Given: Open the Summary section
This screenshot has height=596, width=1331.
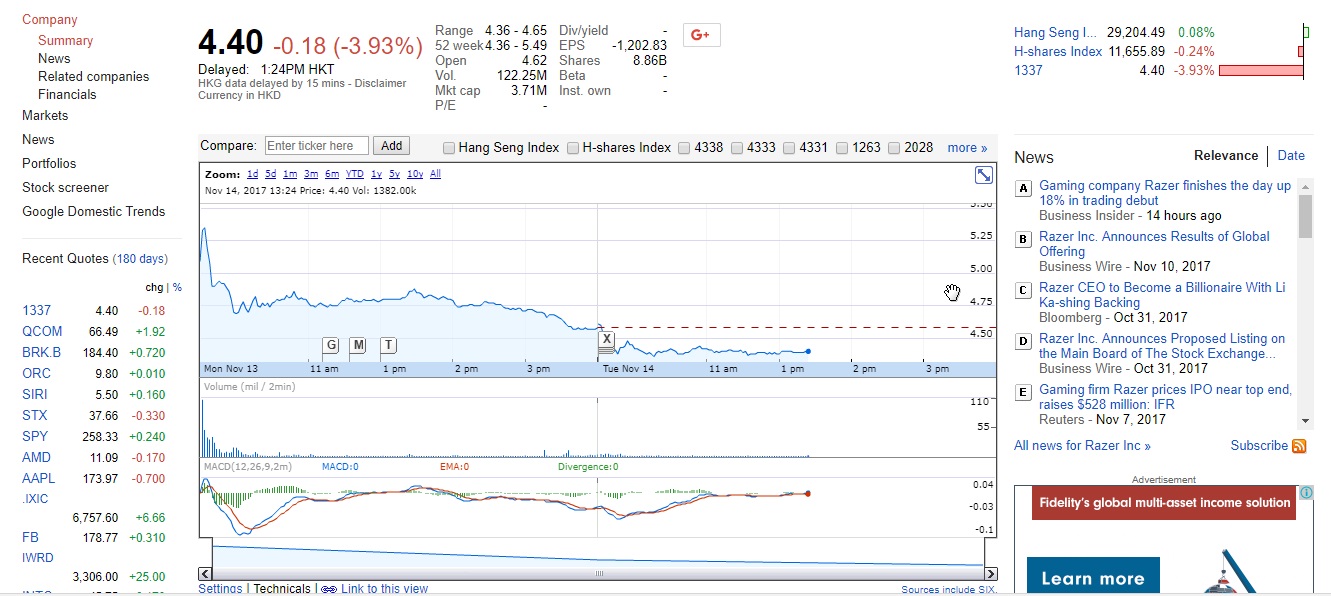Looking at the screenshot, I should tap(65, 40).
